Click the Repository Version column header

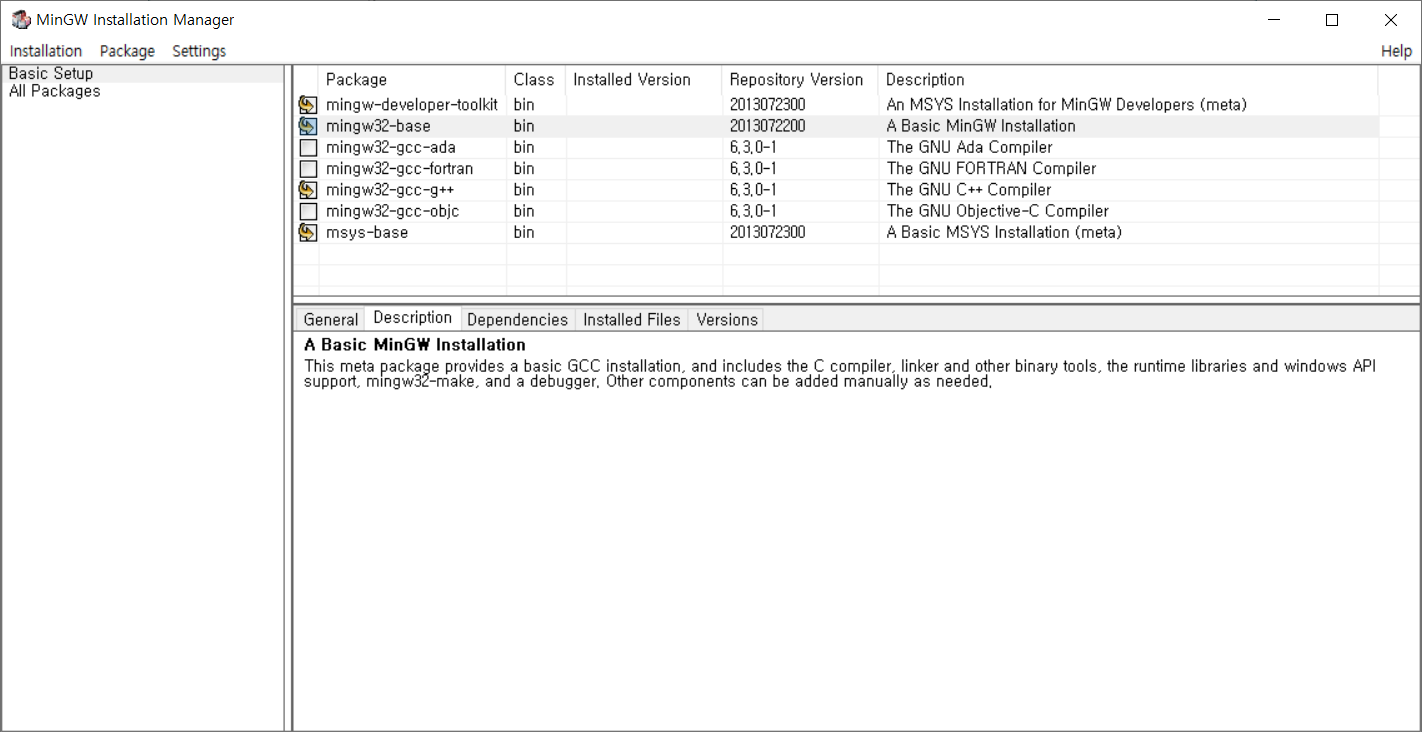[800, 80]
